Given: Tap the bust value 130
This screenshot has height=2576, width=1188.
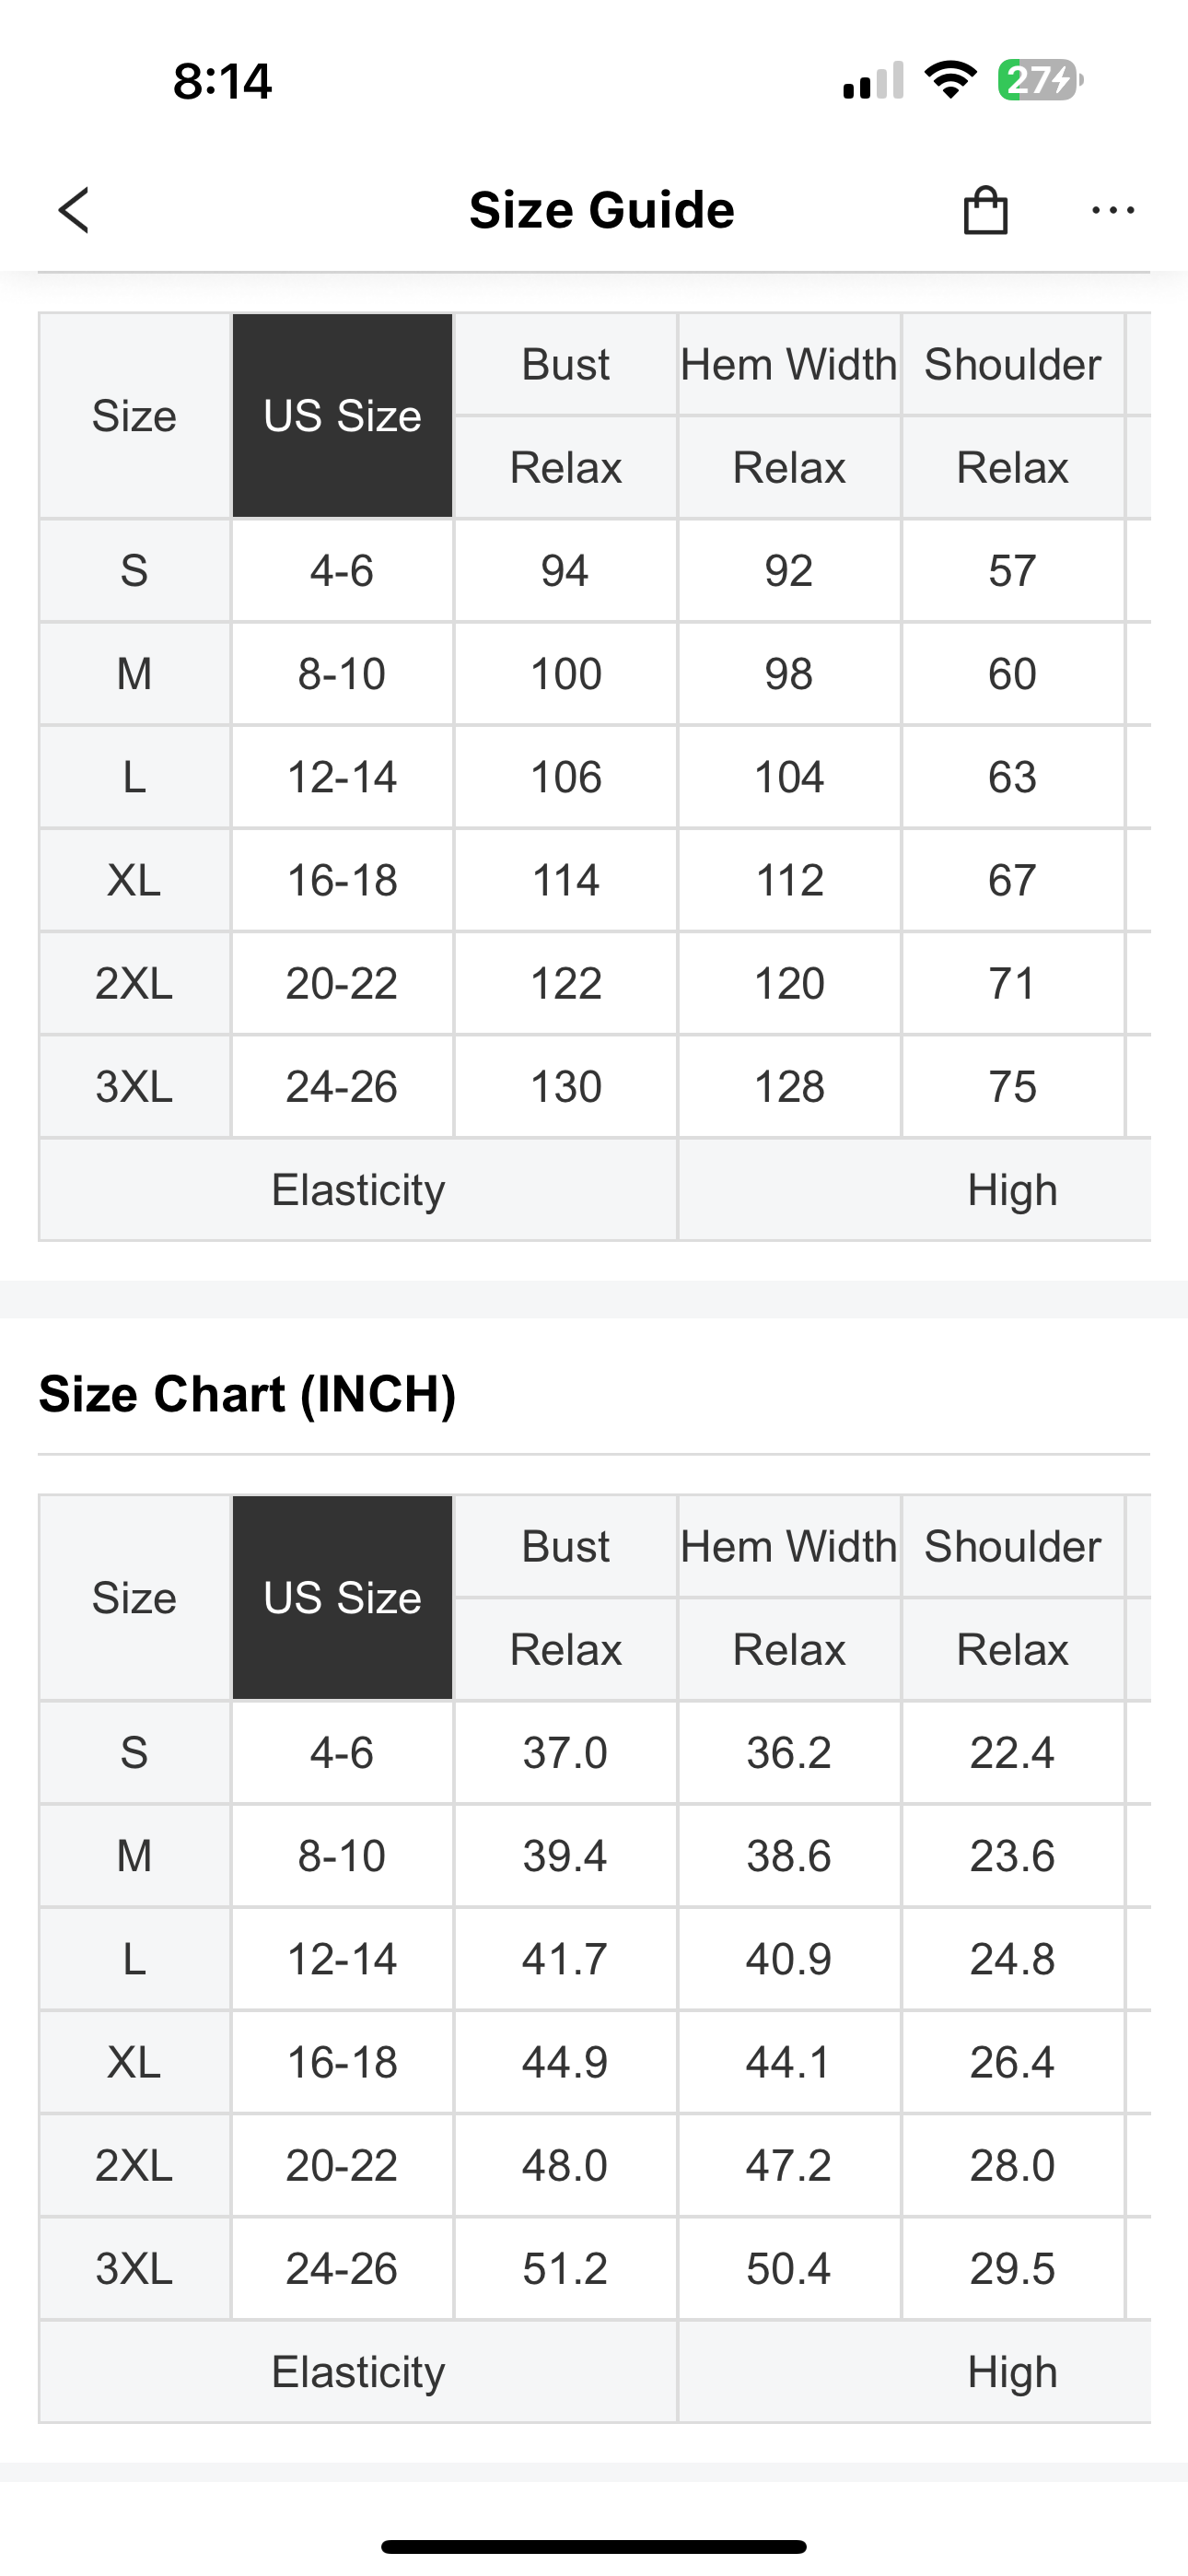Looking at the screenshot, I should [x=565, y=1087].
